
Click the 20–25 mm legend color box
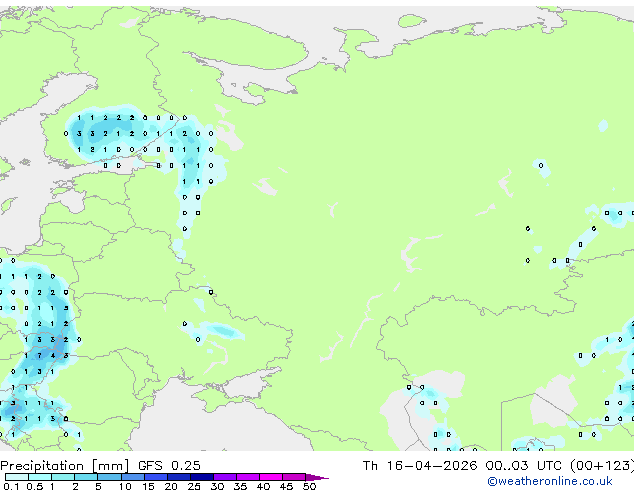point(179,477)
